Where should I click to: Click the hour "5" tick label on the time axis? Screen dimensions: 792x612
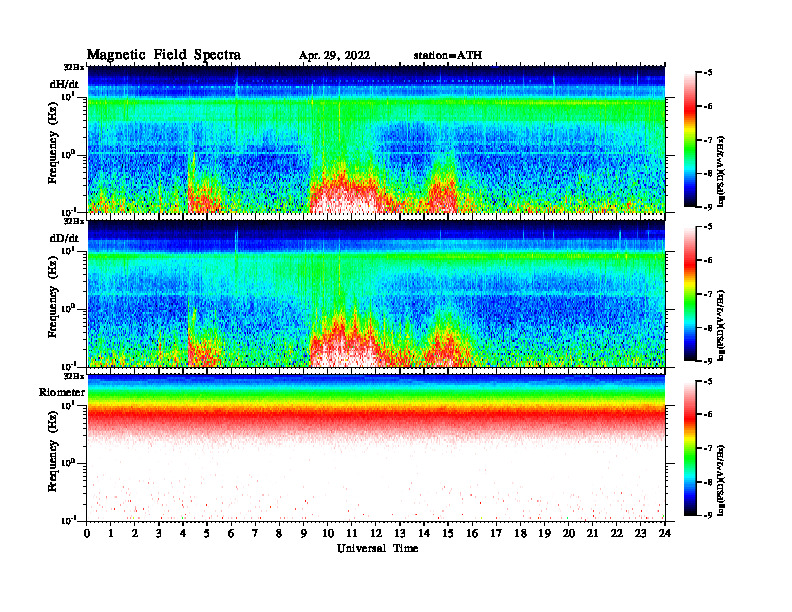207,533
